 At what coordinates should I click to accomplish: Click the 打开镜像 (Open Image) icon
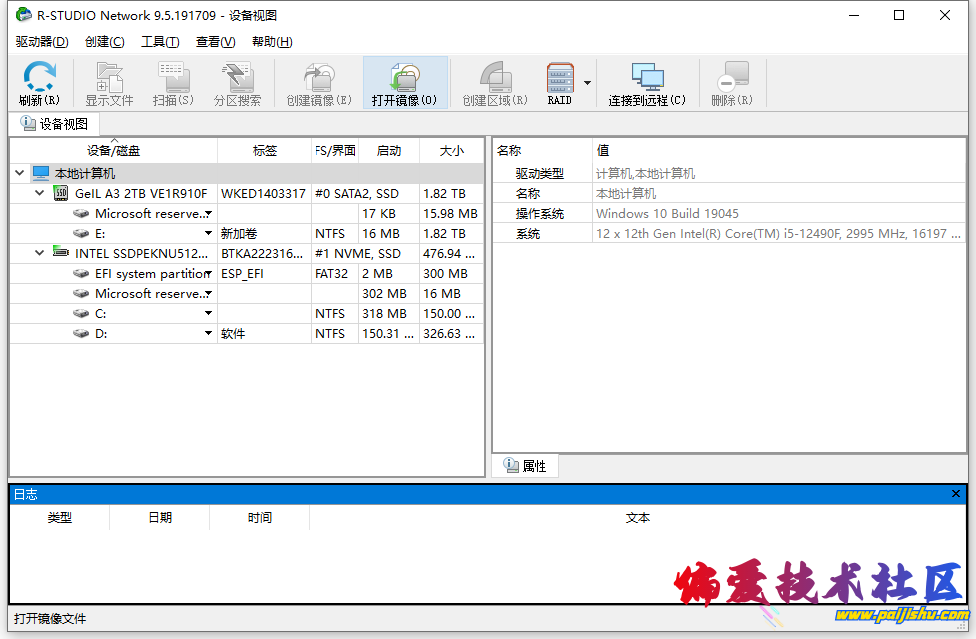click(404, 82)
